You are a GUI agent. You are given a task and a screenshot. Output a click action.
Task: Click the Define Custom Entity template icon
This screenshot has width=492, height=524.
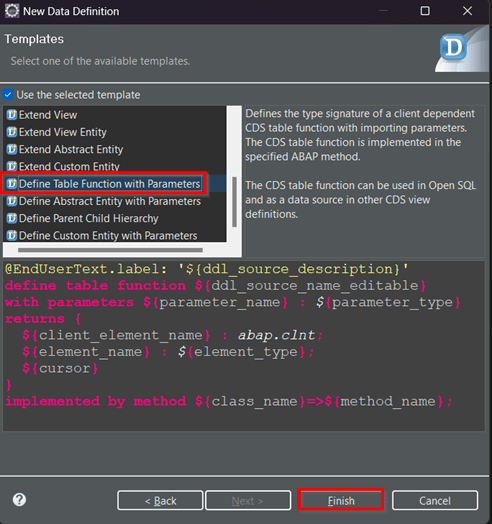pos(11,236)
